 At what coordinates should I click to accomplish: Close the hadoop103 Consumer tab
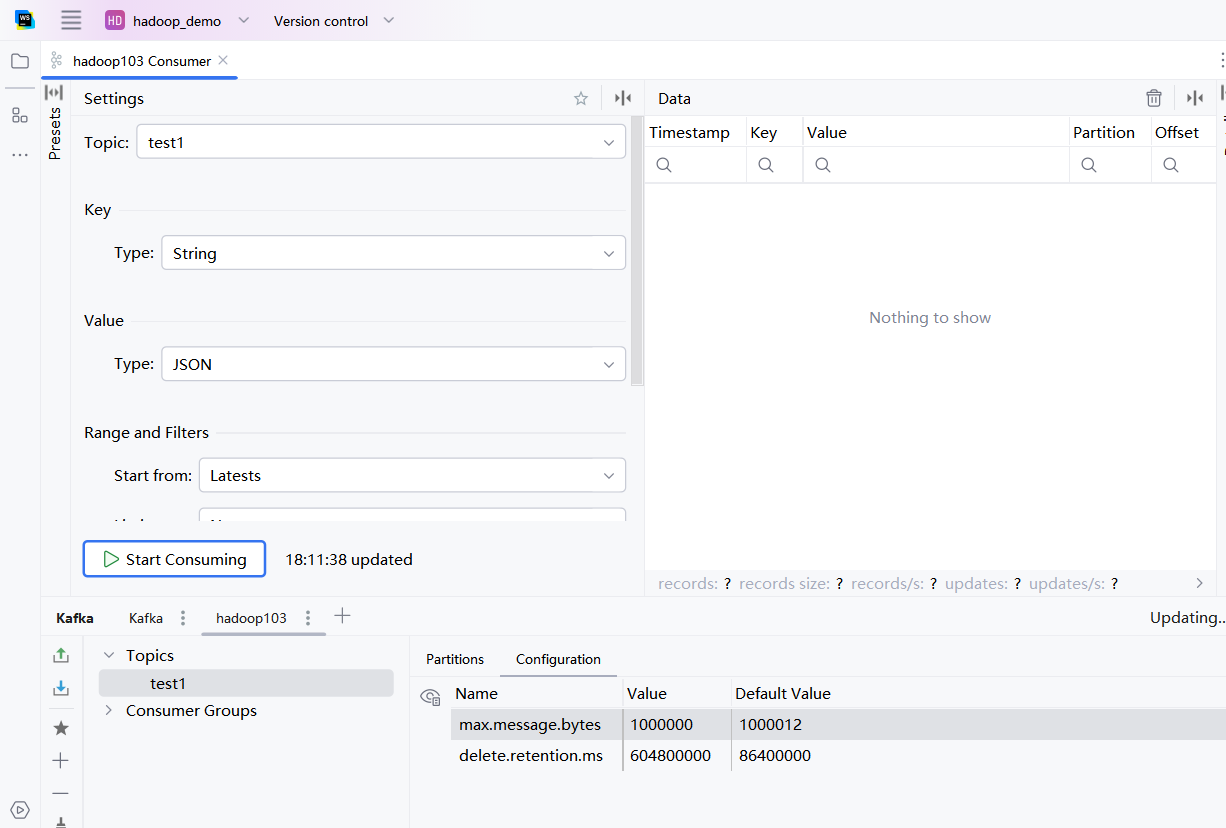click(x=223, y=60)
